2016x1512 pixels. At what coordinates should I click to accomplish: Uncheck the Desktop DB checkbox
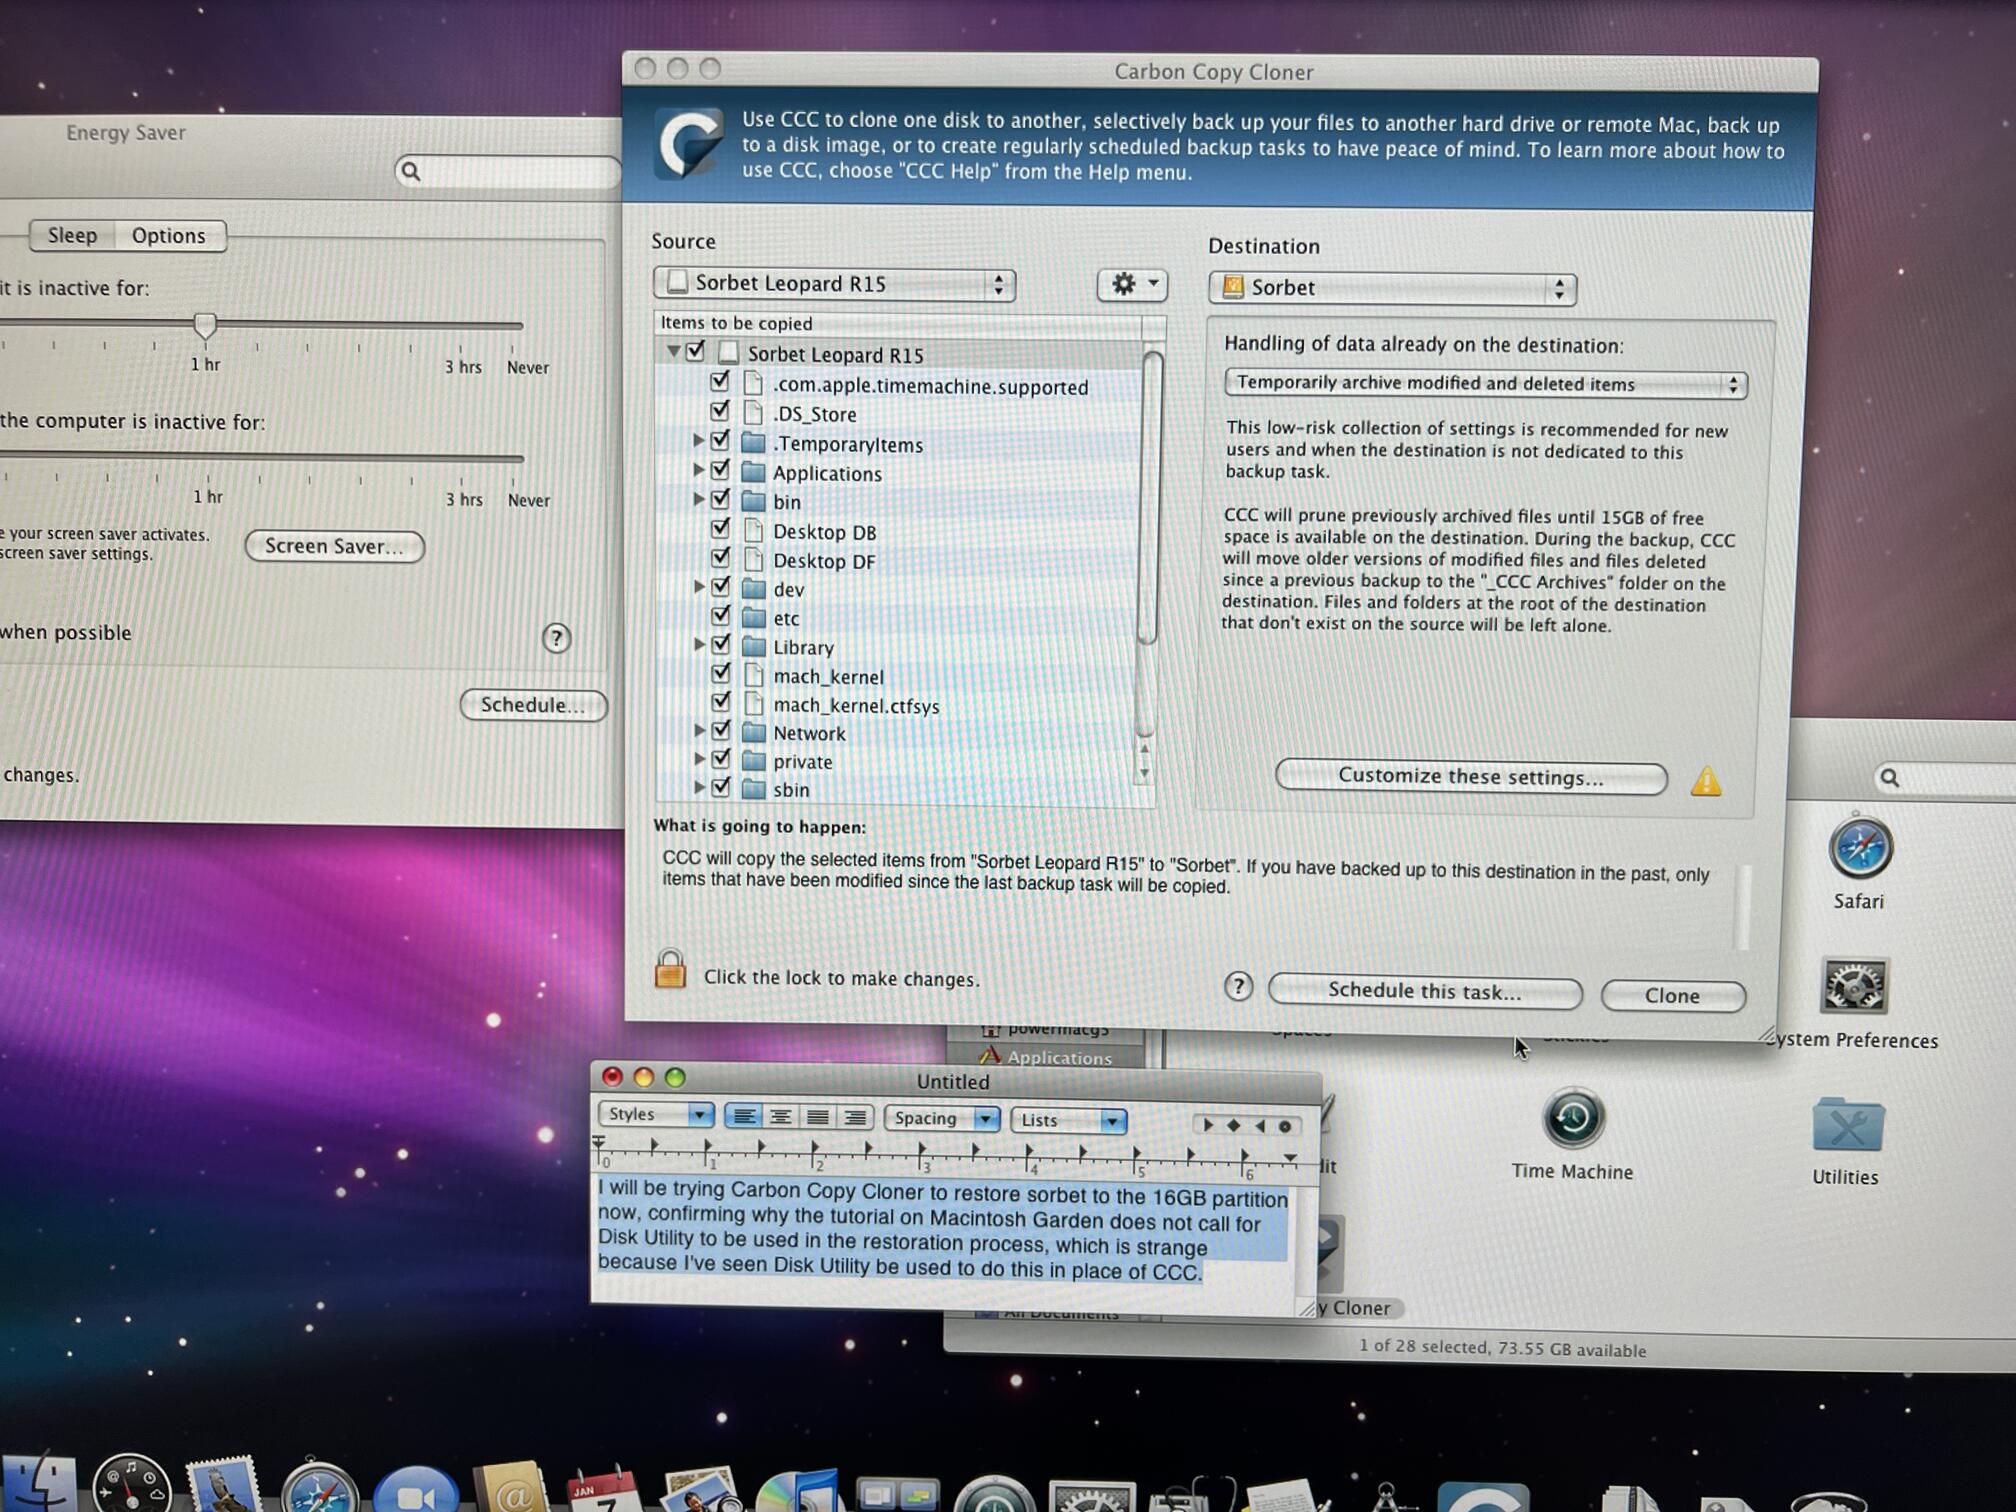point(720,528)
